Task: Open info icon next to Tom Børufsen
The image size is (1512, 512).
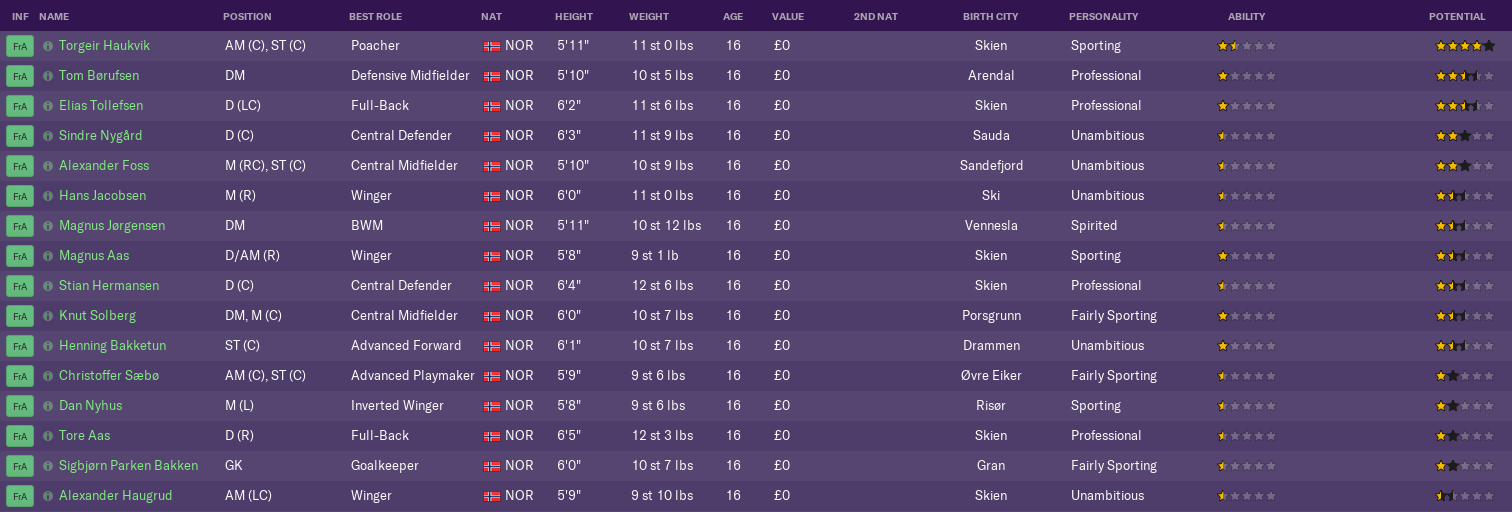Action: tap(48, 76)
